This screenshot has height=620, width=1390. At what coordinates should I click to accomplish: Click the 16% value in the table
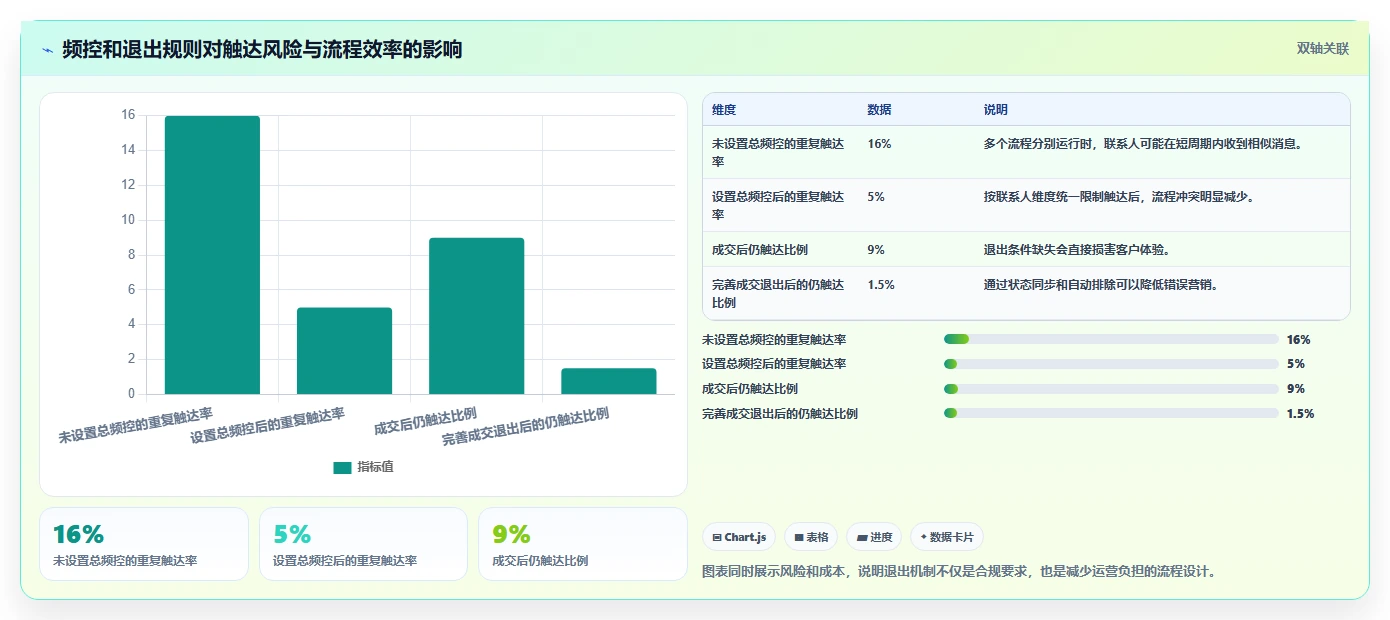880,144
